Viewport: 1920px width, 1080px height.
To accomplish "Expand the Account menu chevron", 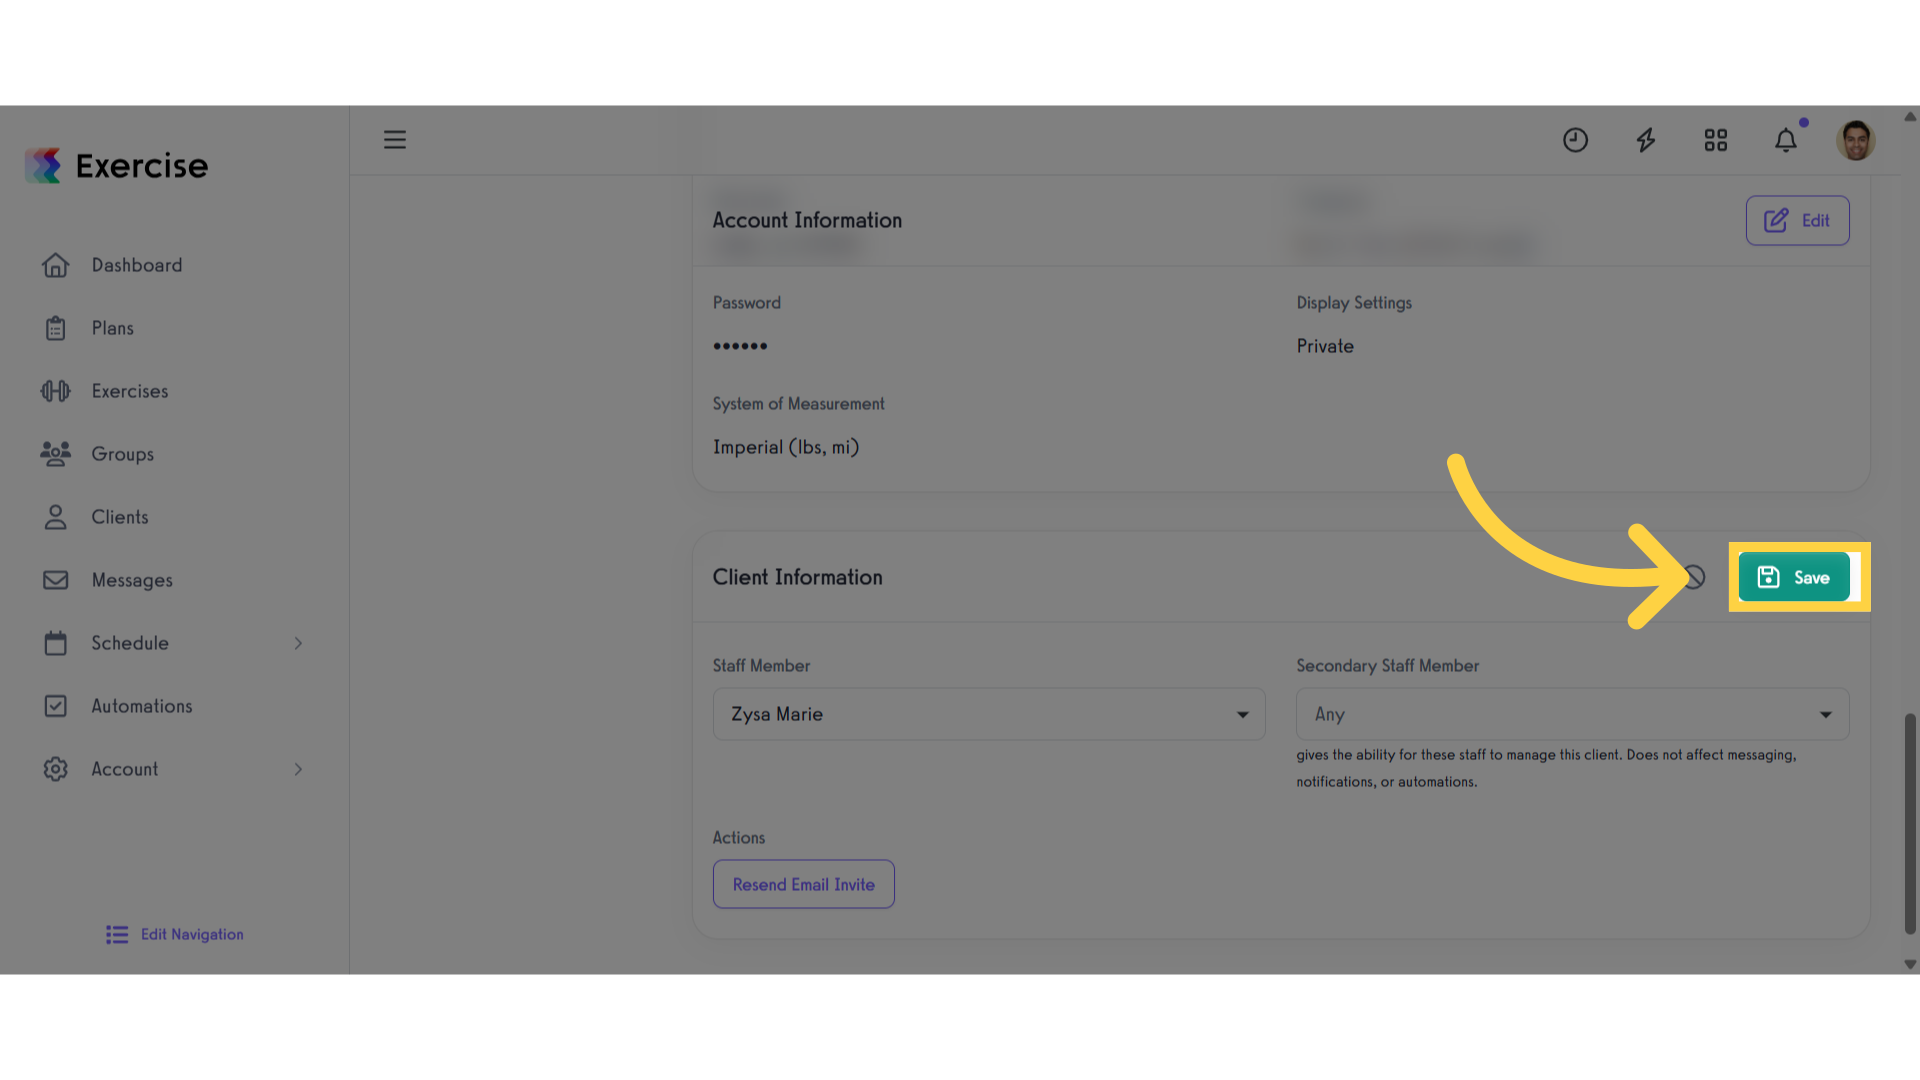I will [298, 769].
